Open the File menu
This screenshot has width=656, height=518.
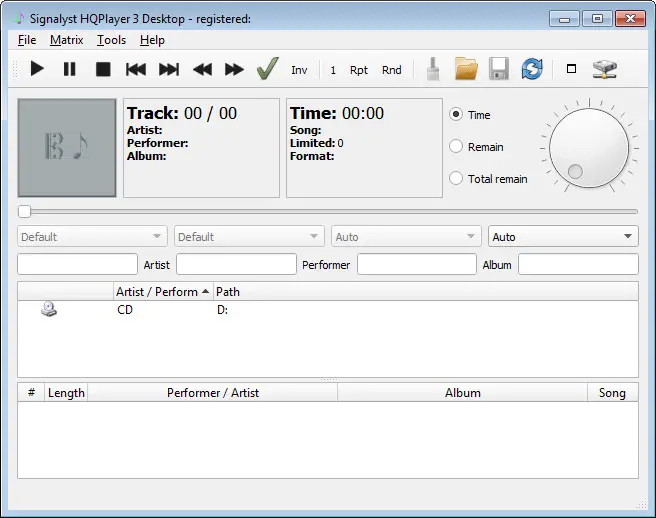click(27, 40)
